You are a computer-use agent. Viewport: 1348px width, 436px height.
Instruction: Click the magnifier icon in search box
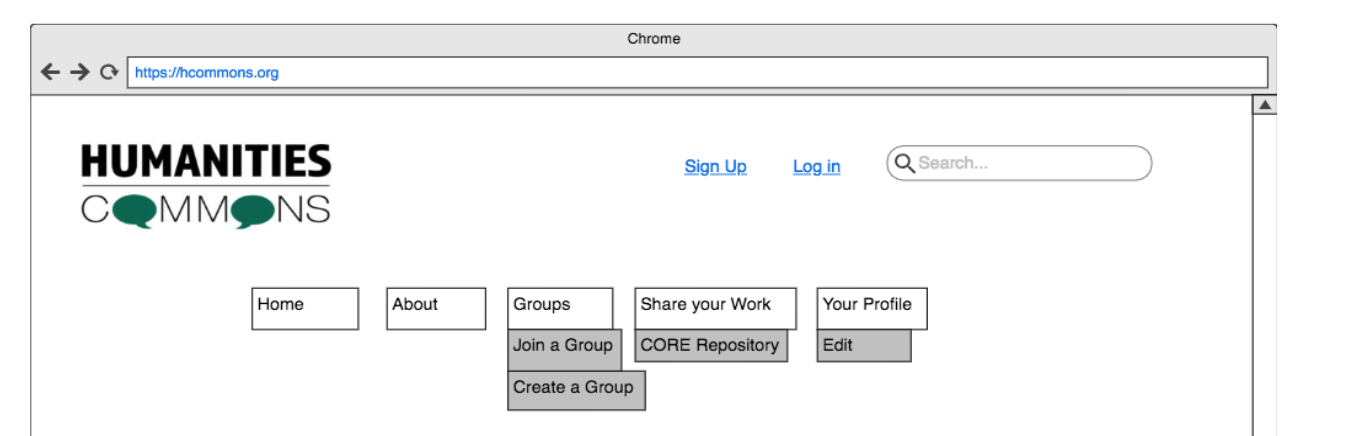click(904, 163)
